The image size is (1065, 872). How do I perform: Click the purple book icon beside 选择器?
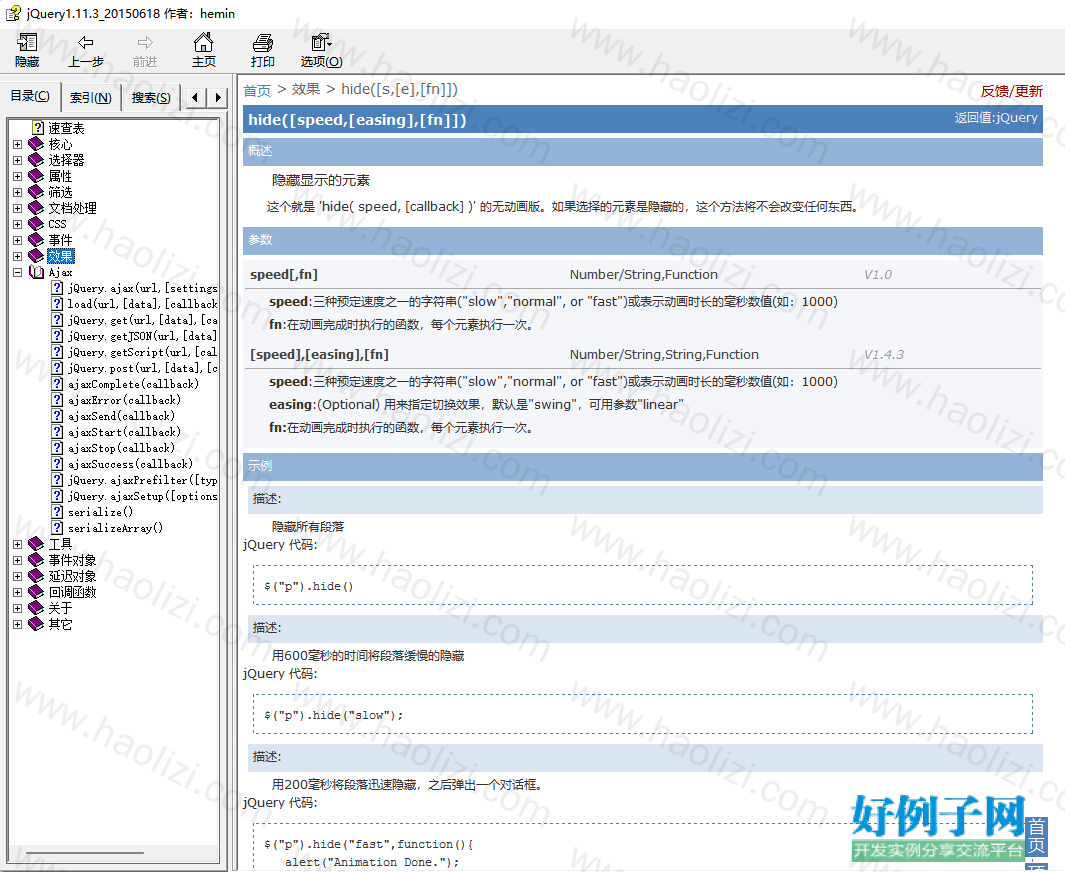[x=36, y=160]
